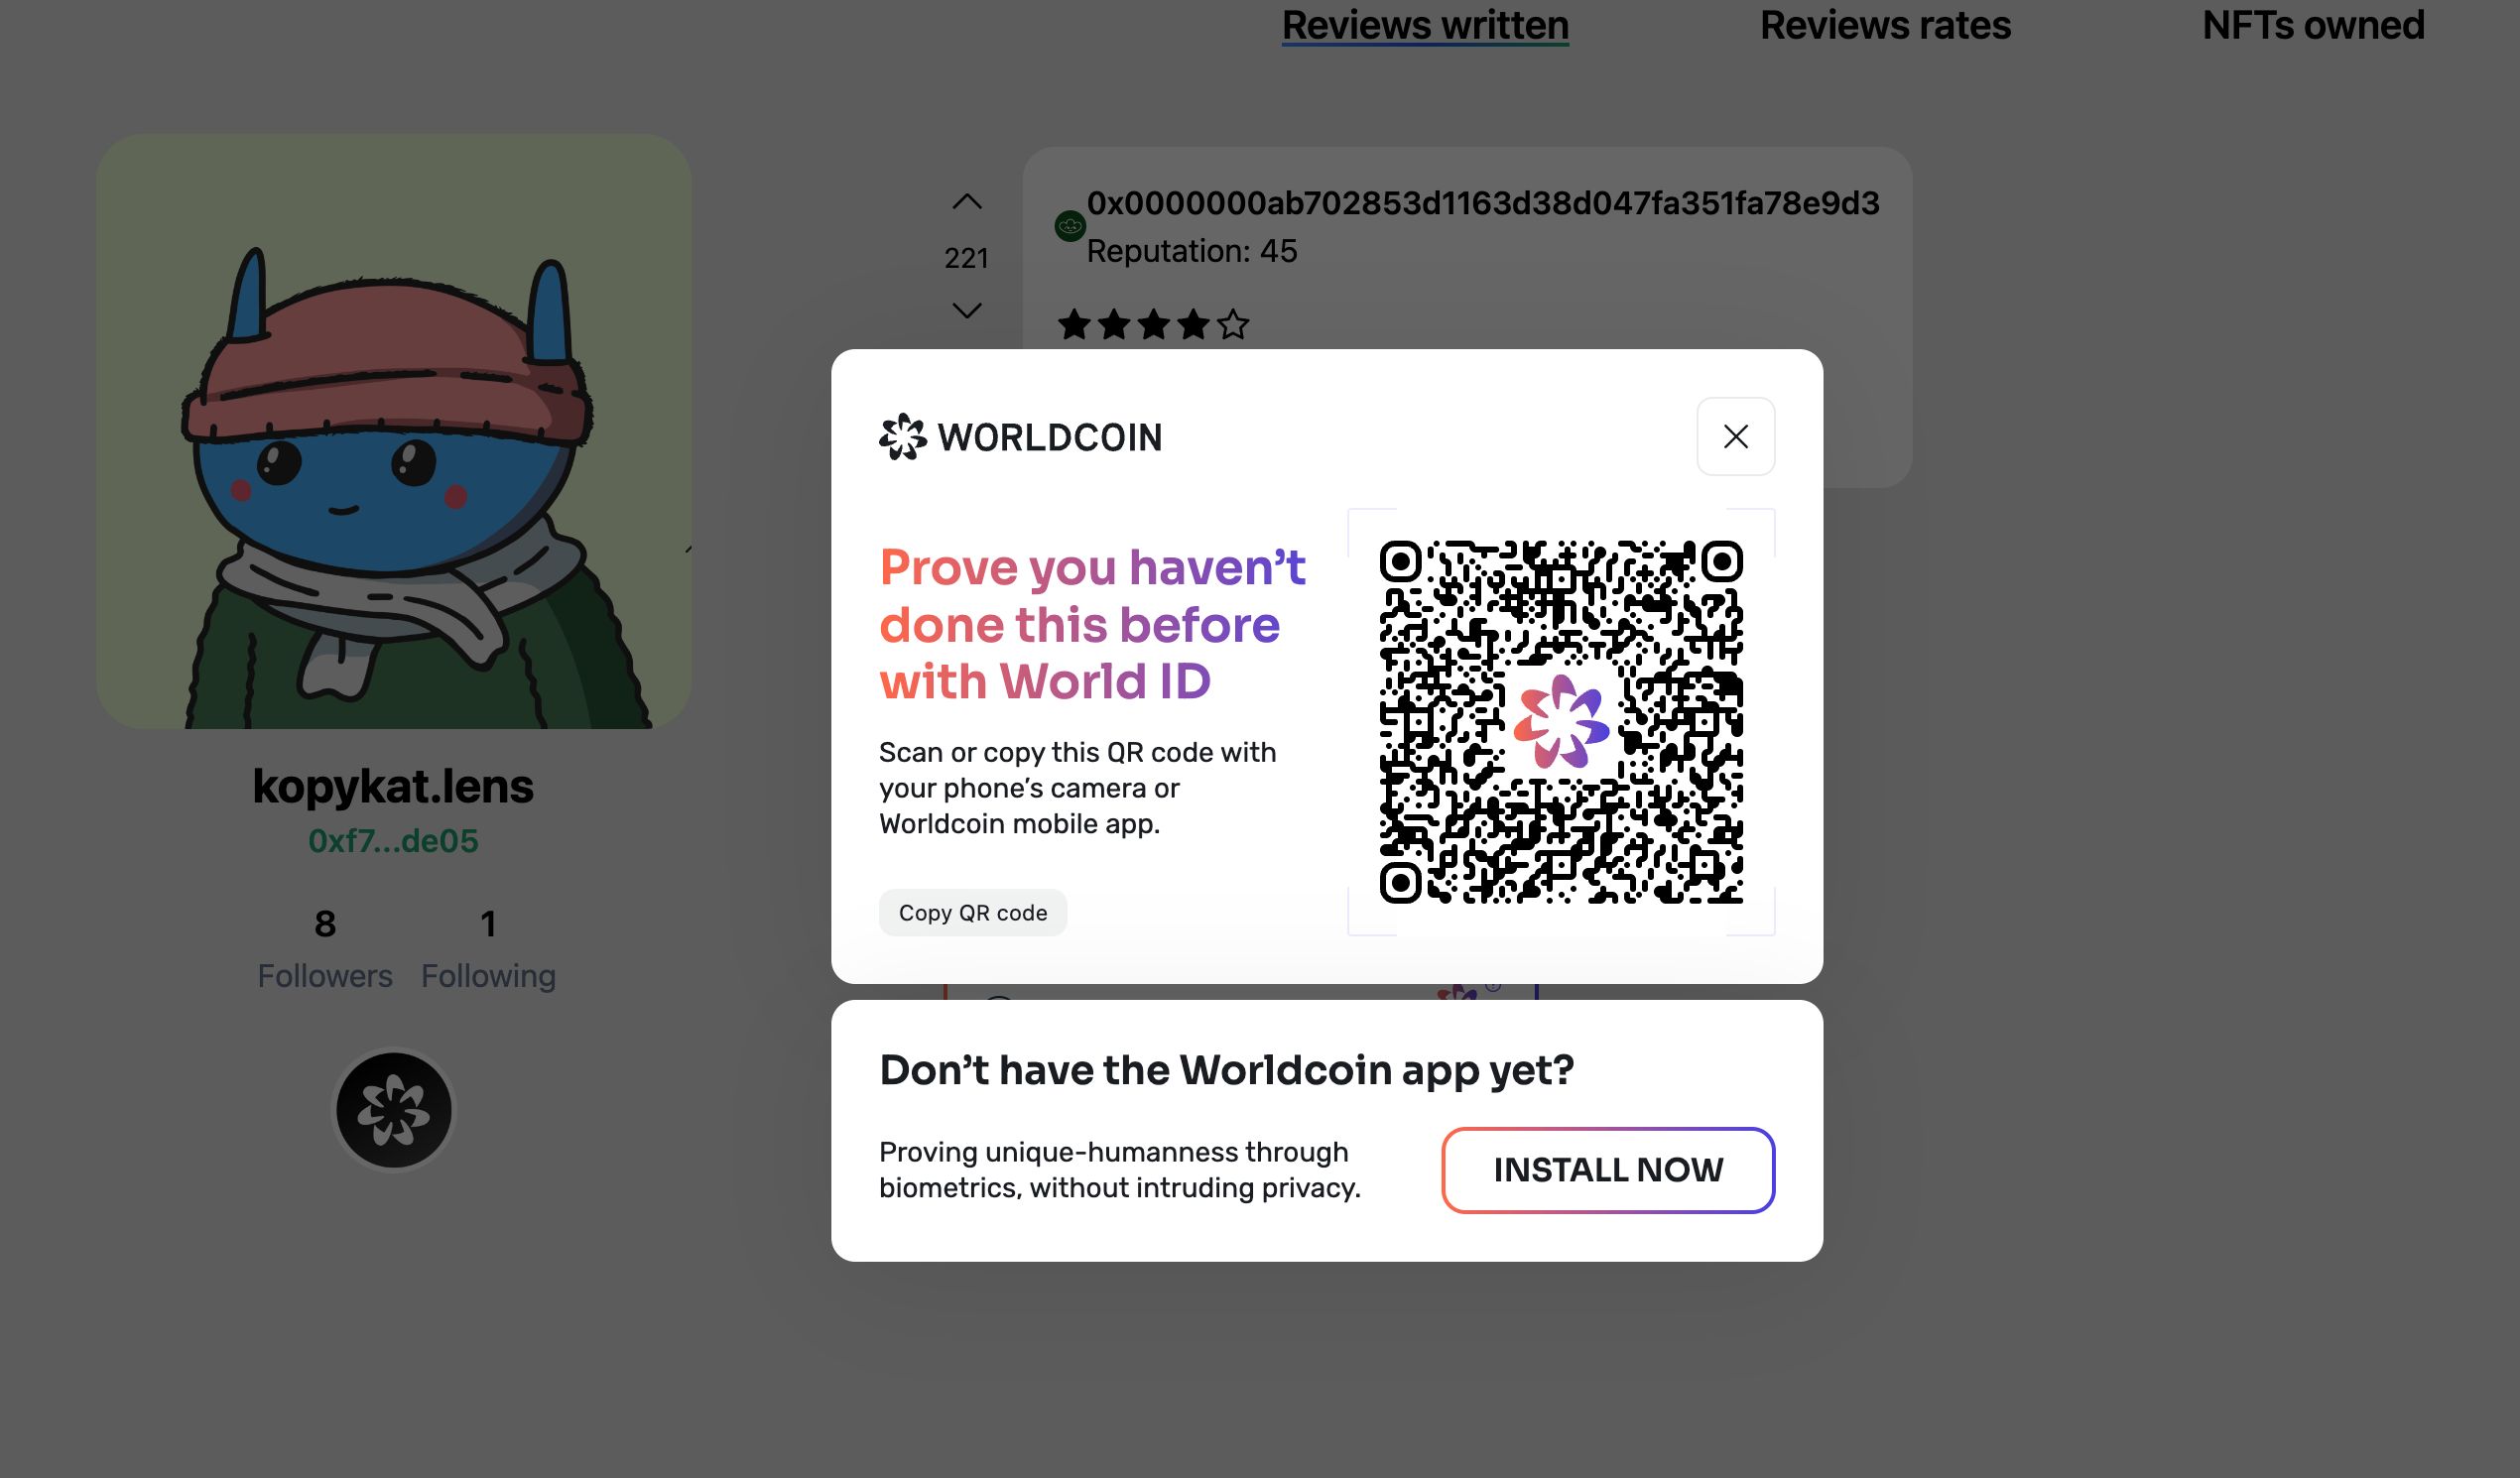Click the first filled star in the rating
The image size is (2520, 1478).
pyautogui.click(x=1074, y=324)
